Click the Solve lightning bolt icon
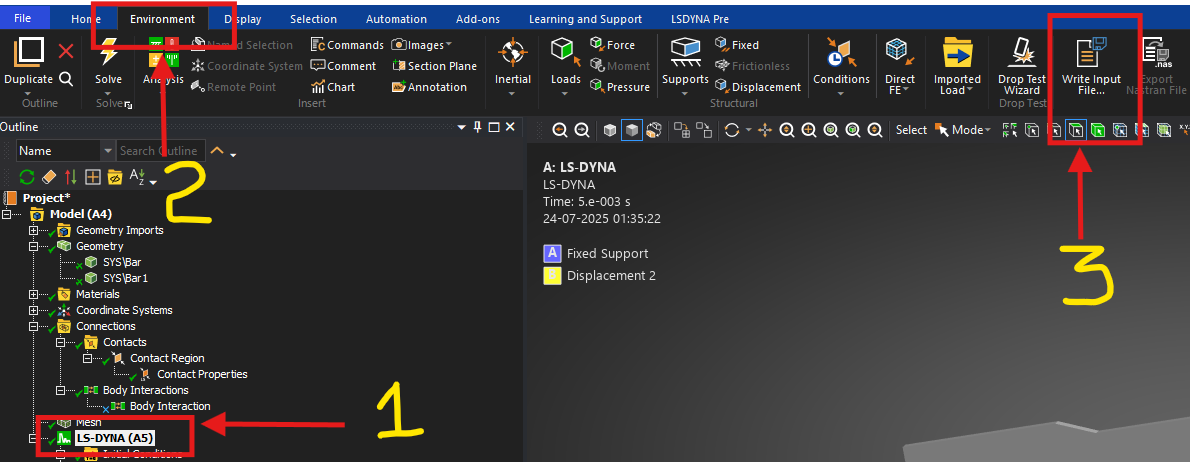This screenshot has height=462, width=1190. pyautogui.click(x=109, y=52)
